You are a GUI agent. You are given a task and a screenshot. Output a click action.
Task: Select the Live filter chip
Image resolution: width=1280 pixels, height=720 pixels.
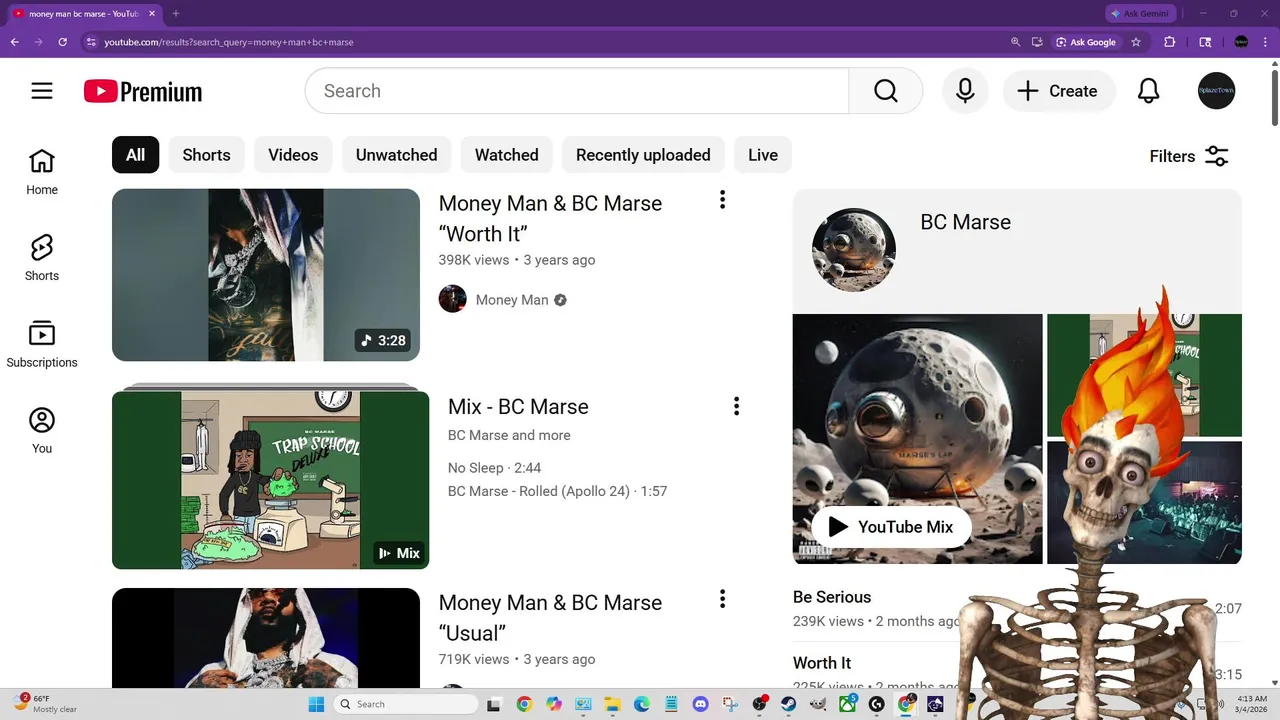[x=762, y=155]
